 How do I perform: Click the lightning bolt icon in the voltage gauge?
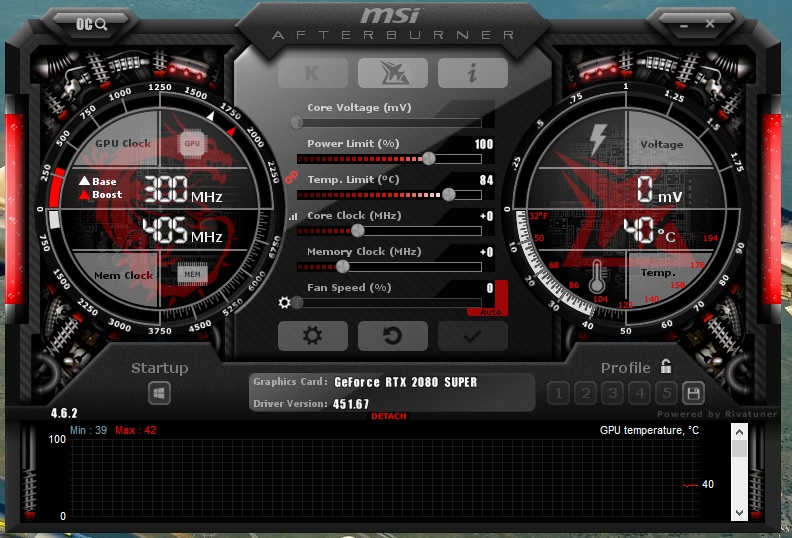(598, 138)
